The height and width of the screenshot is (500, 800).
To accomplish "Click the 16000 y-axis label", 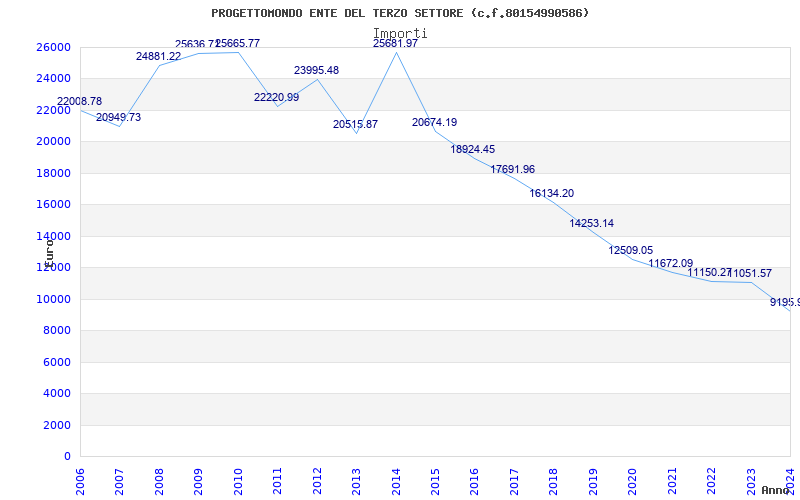I will [53, 205].
